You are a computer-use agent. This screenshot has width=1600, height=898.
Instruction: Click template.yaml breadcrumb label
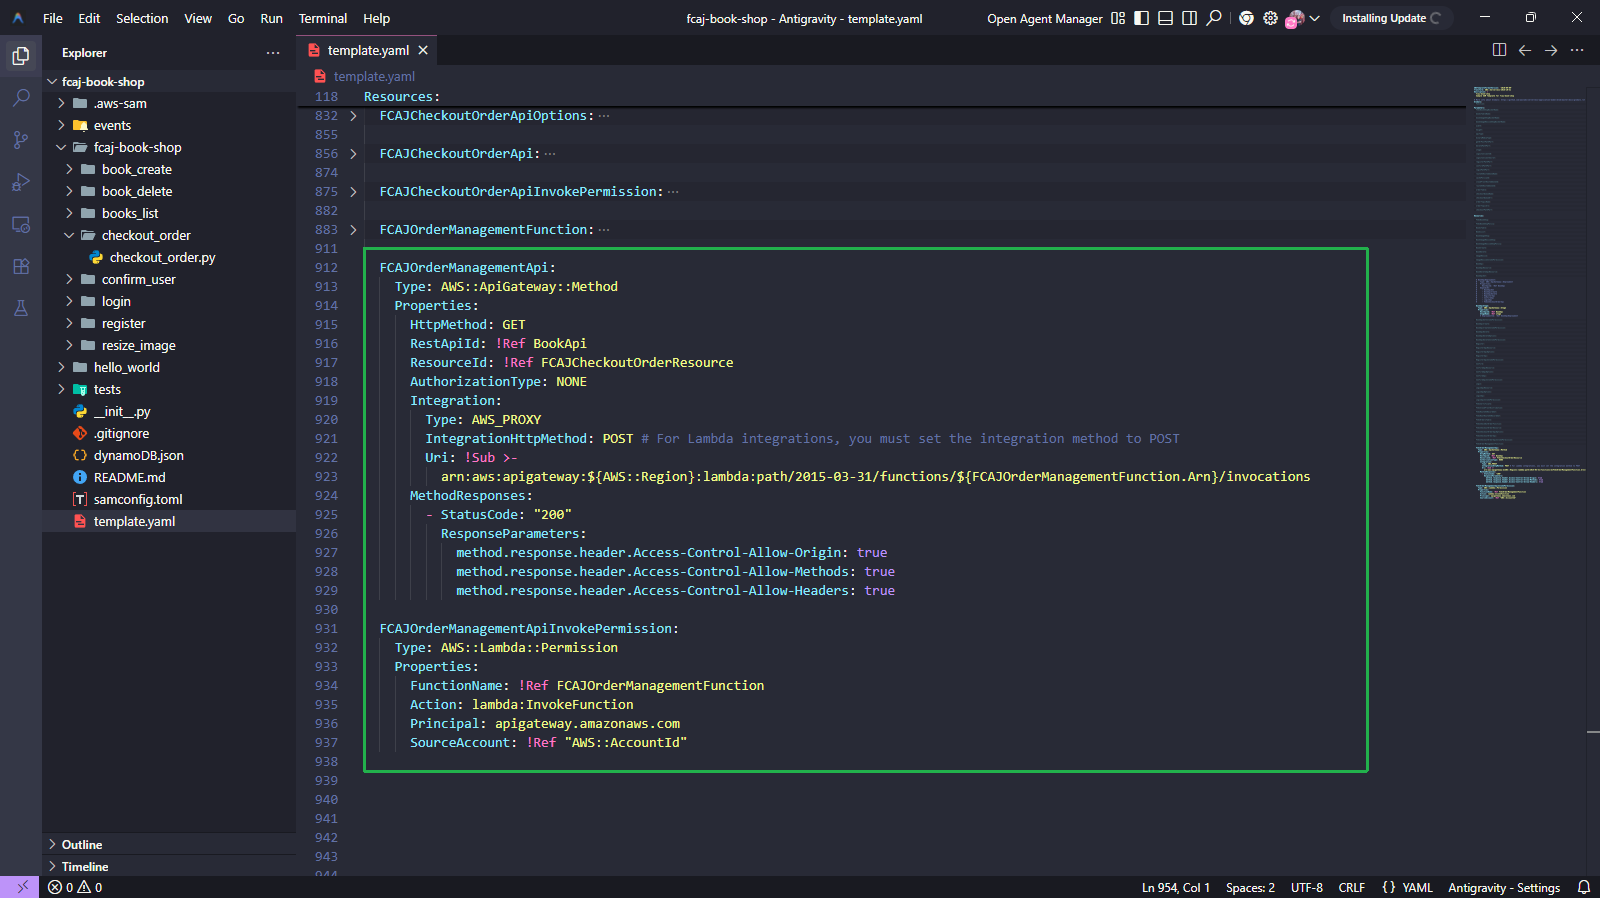(x=374, y=76)
